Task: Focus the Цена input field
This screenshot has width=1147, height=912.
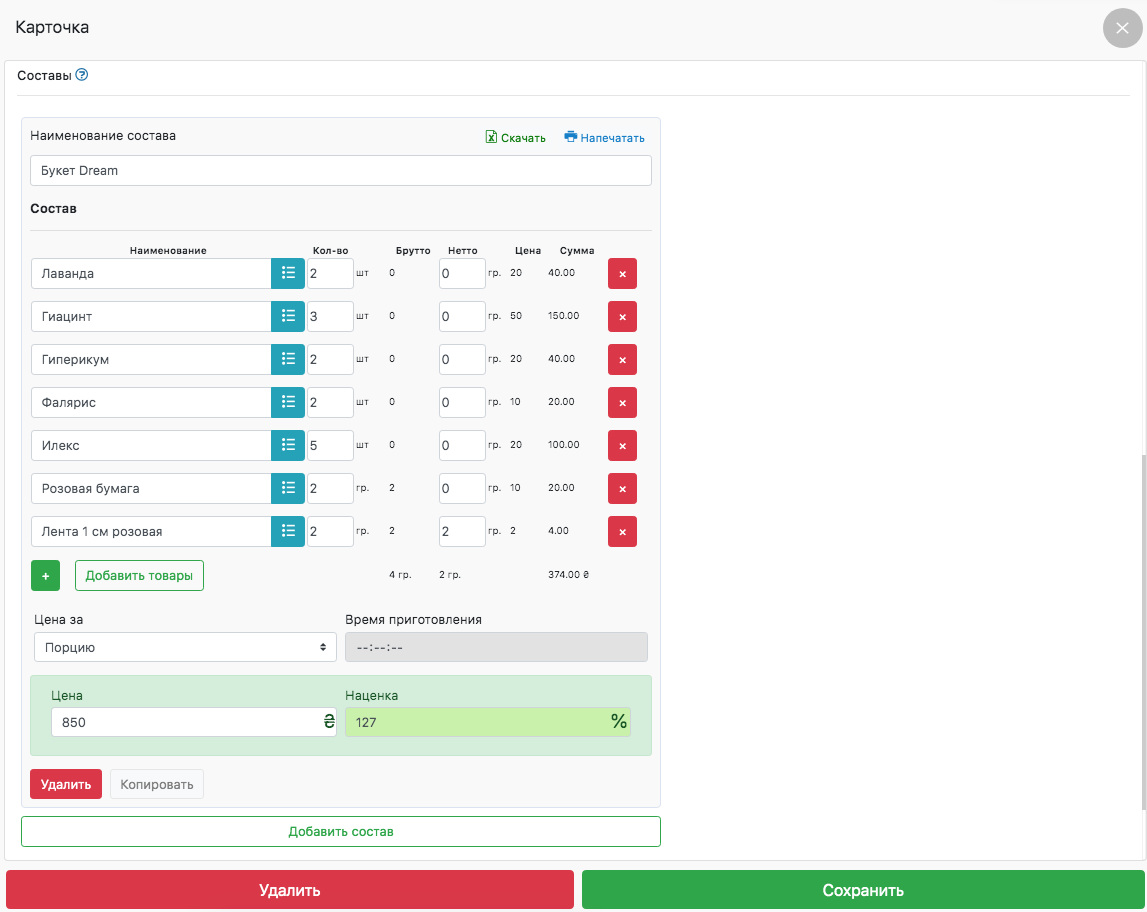Action: [x=185, y=722]
